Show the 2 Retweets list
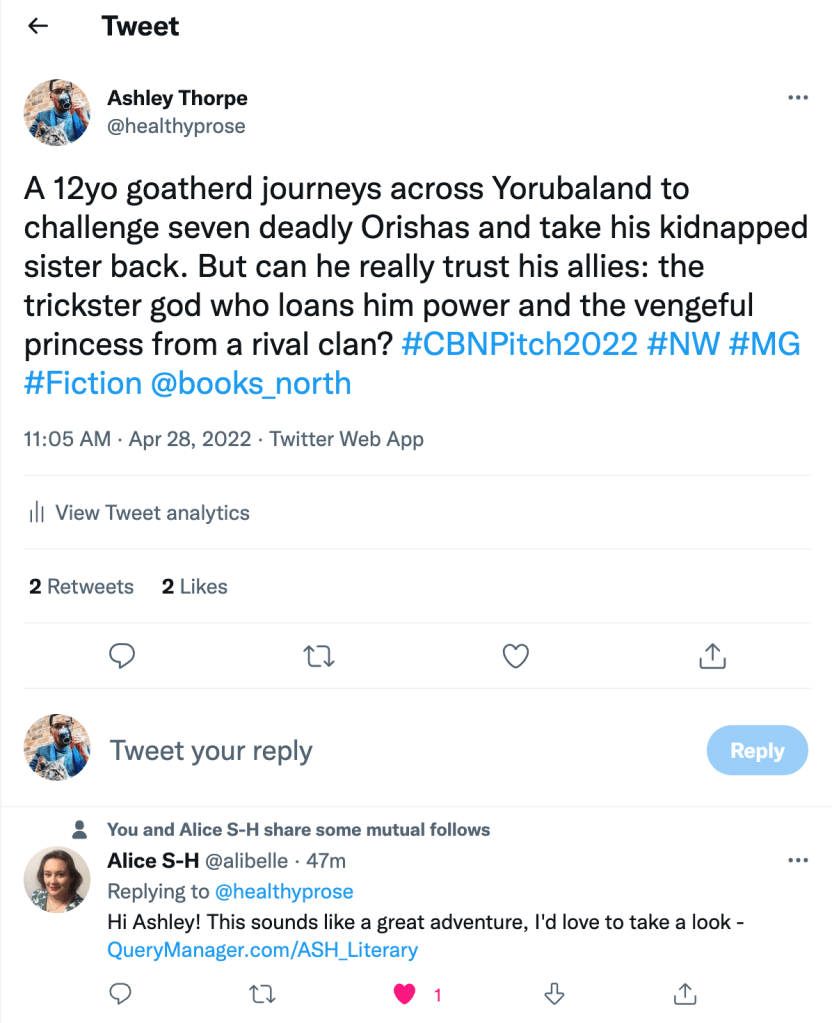 [81, 587]
